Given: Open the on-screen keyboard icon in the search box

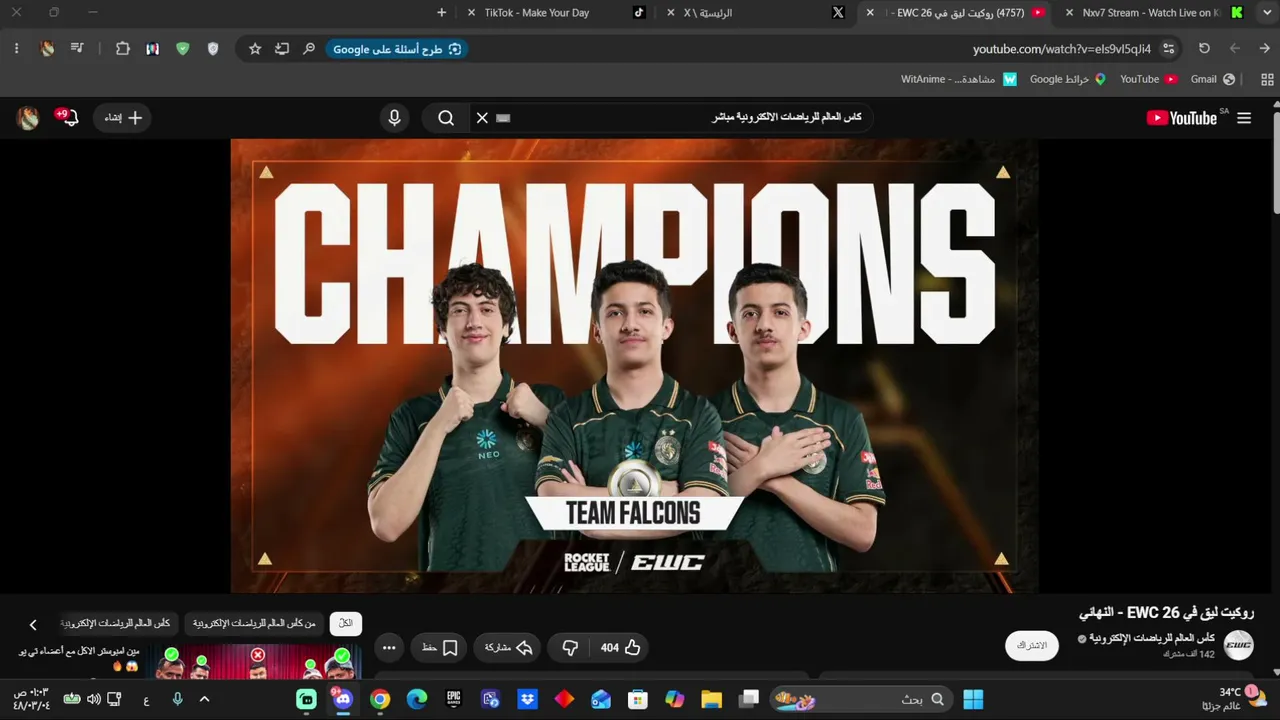Looking at the screenshot, I should coord(503,118).
